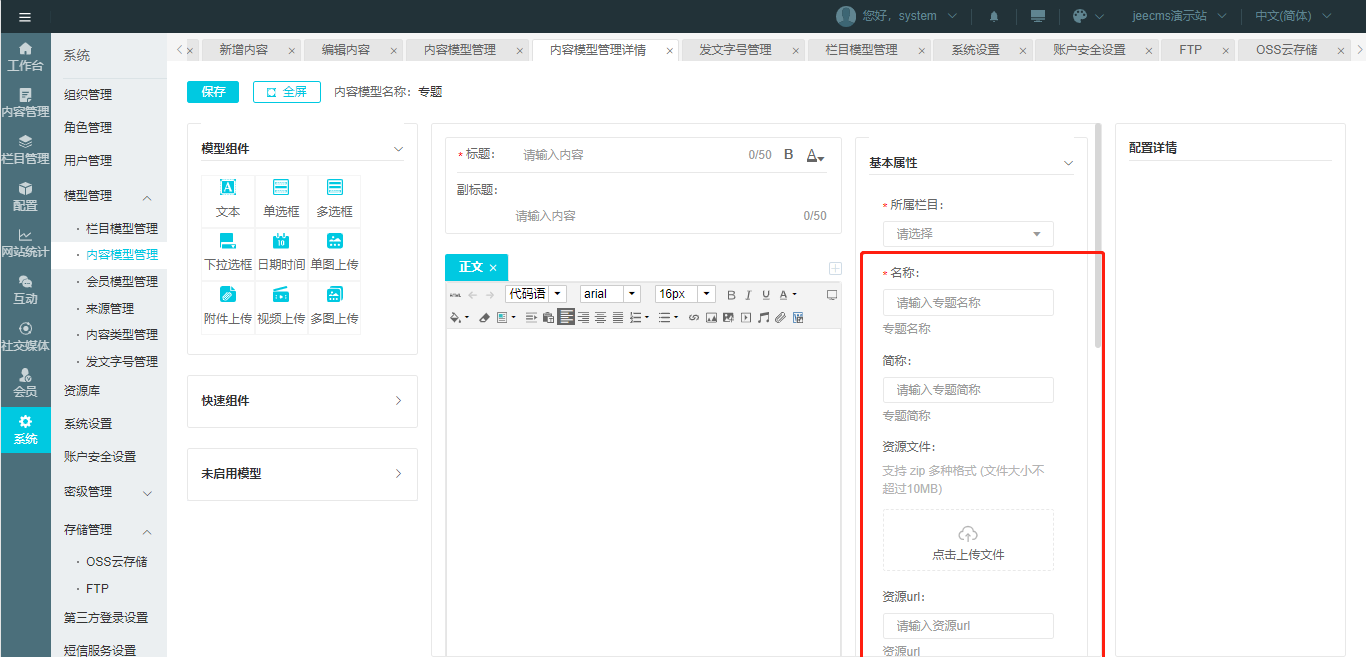1366x657 pixels.
Task: Open the 所属栏目 dropdown
Action: [x=967, y=234]
